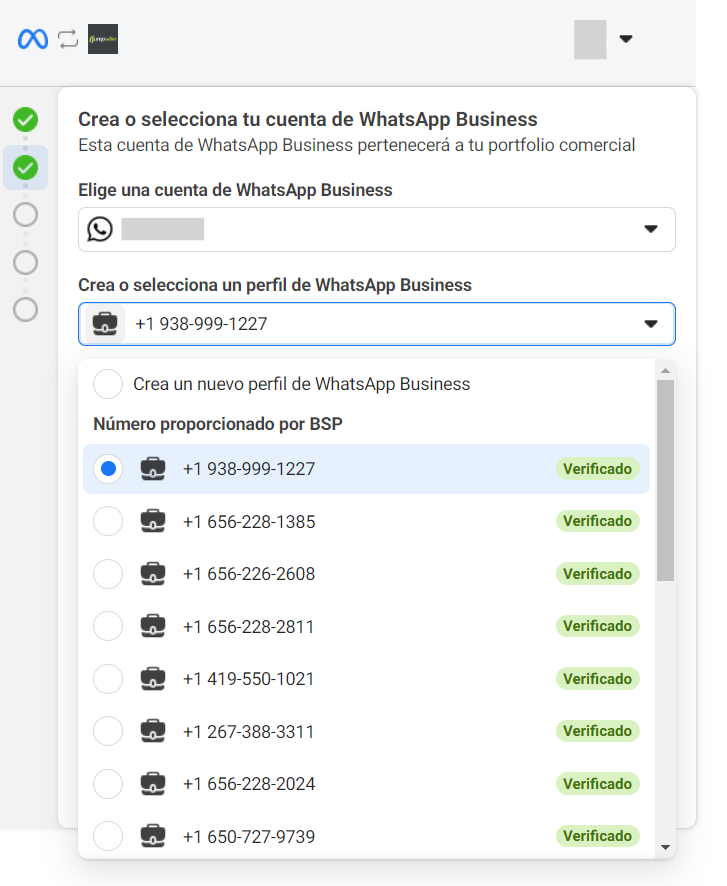The width and height of the screenshot is (727, 886).
Task: Click the highlighted second green checkmark step
Action: click(26, 167)
